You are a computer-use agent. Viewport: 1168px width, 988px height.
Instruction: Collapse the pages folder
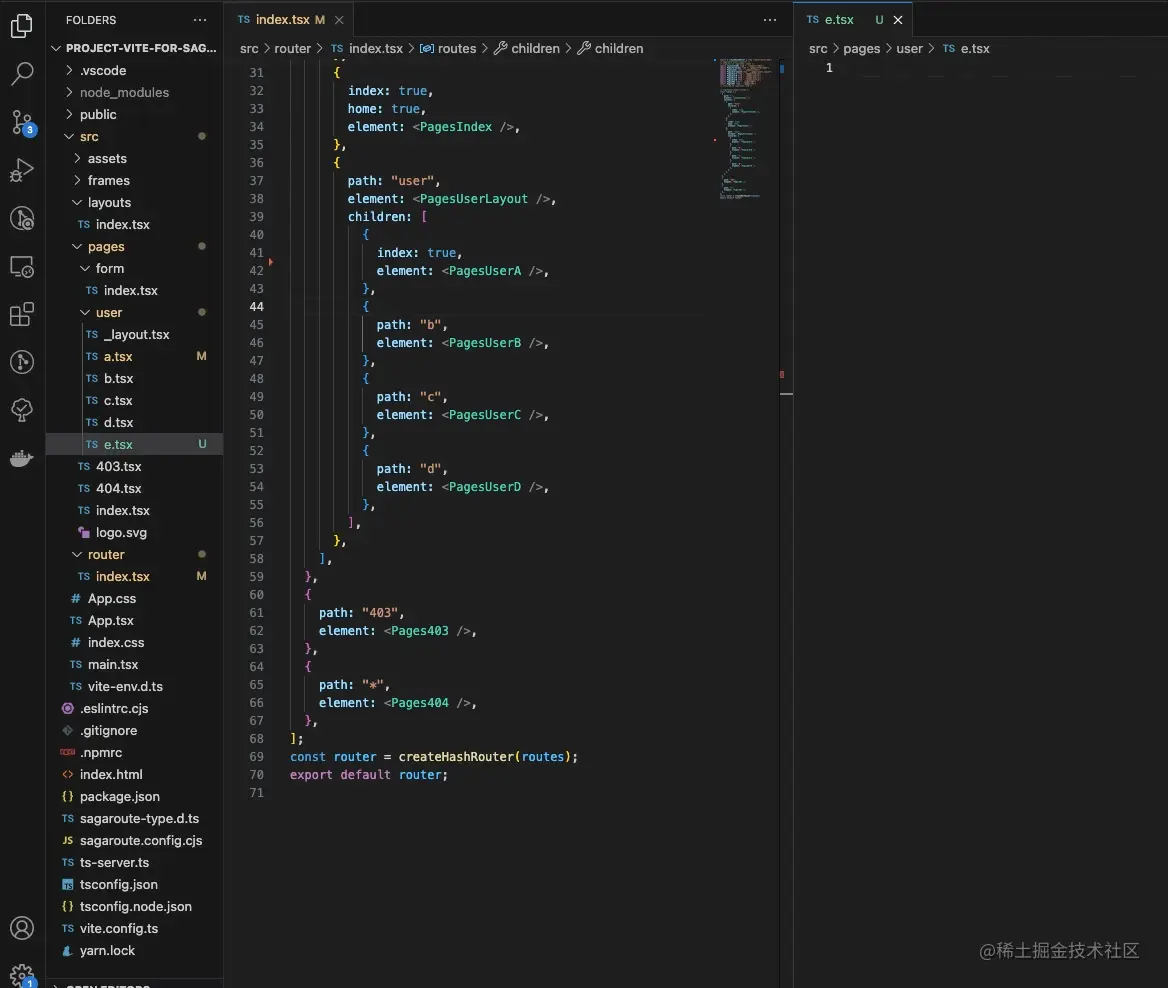pos(136,246)
